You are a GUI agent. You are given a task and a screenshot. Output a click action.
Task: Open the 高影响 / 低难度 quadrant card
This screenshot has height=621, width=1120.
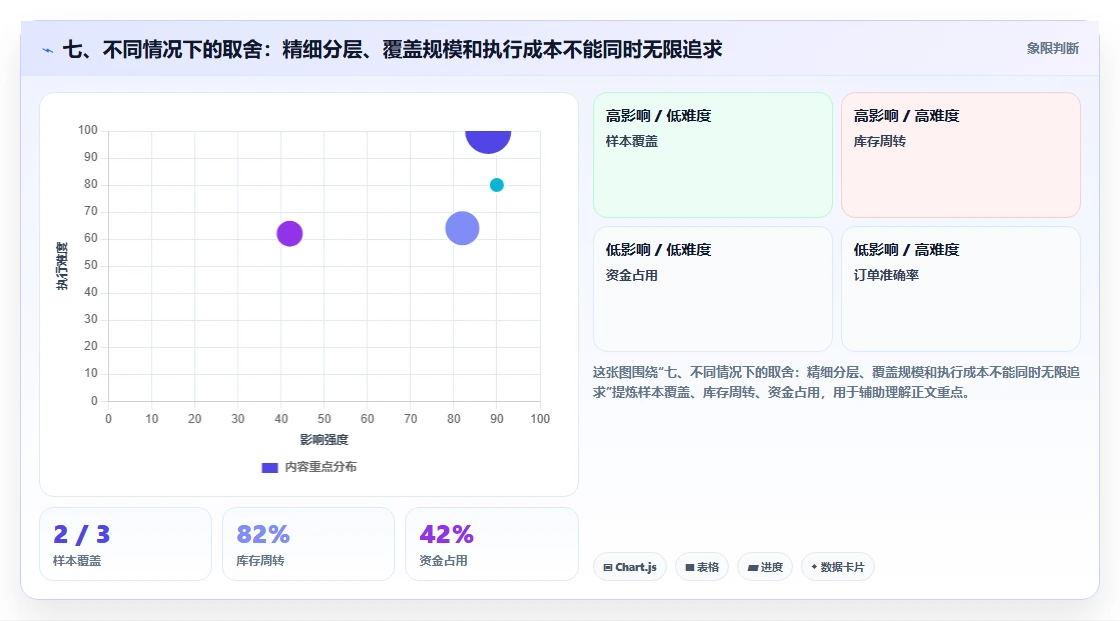(713, 155)
